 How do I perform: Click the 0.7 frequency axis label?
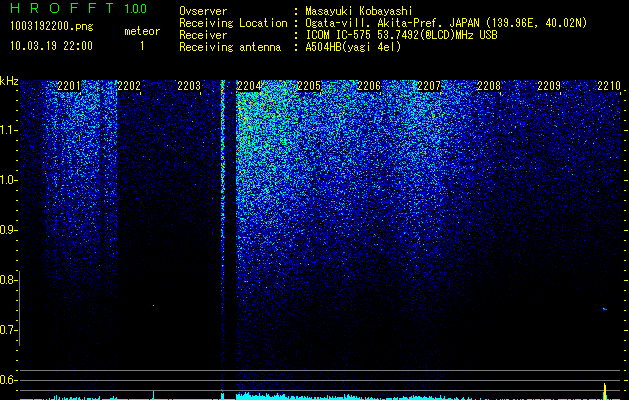(8, 330)
